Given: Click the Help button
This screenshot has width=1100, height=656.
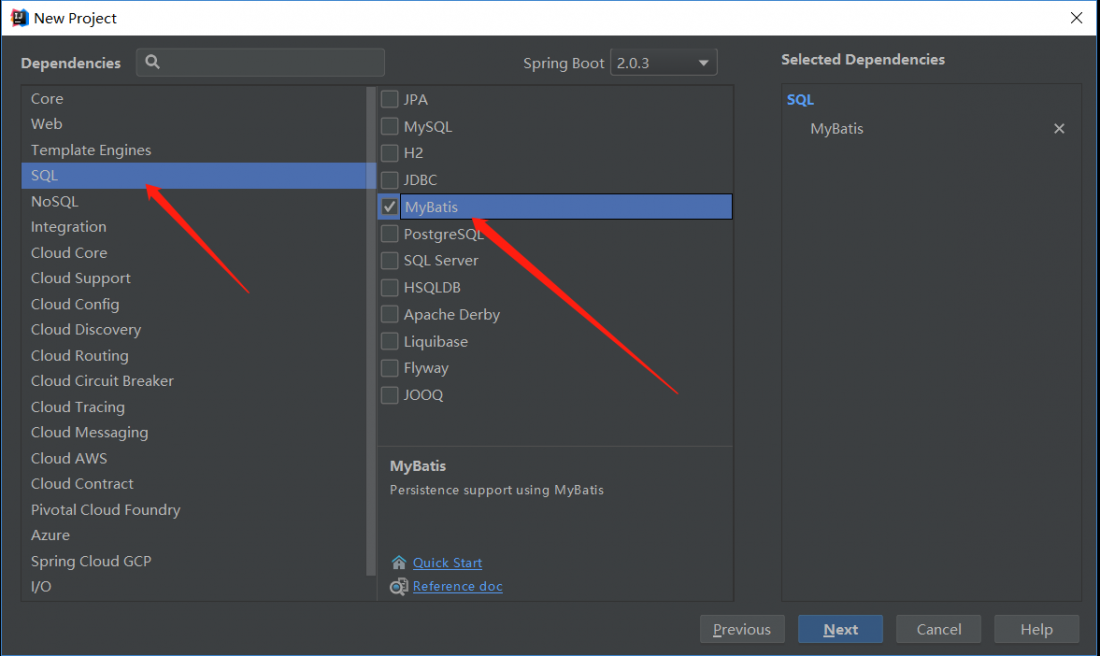Looking at the screenshot, I should (x=1036, y=629).
